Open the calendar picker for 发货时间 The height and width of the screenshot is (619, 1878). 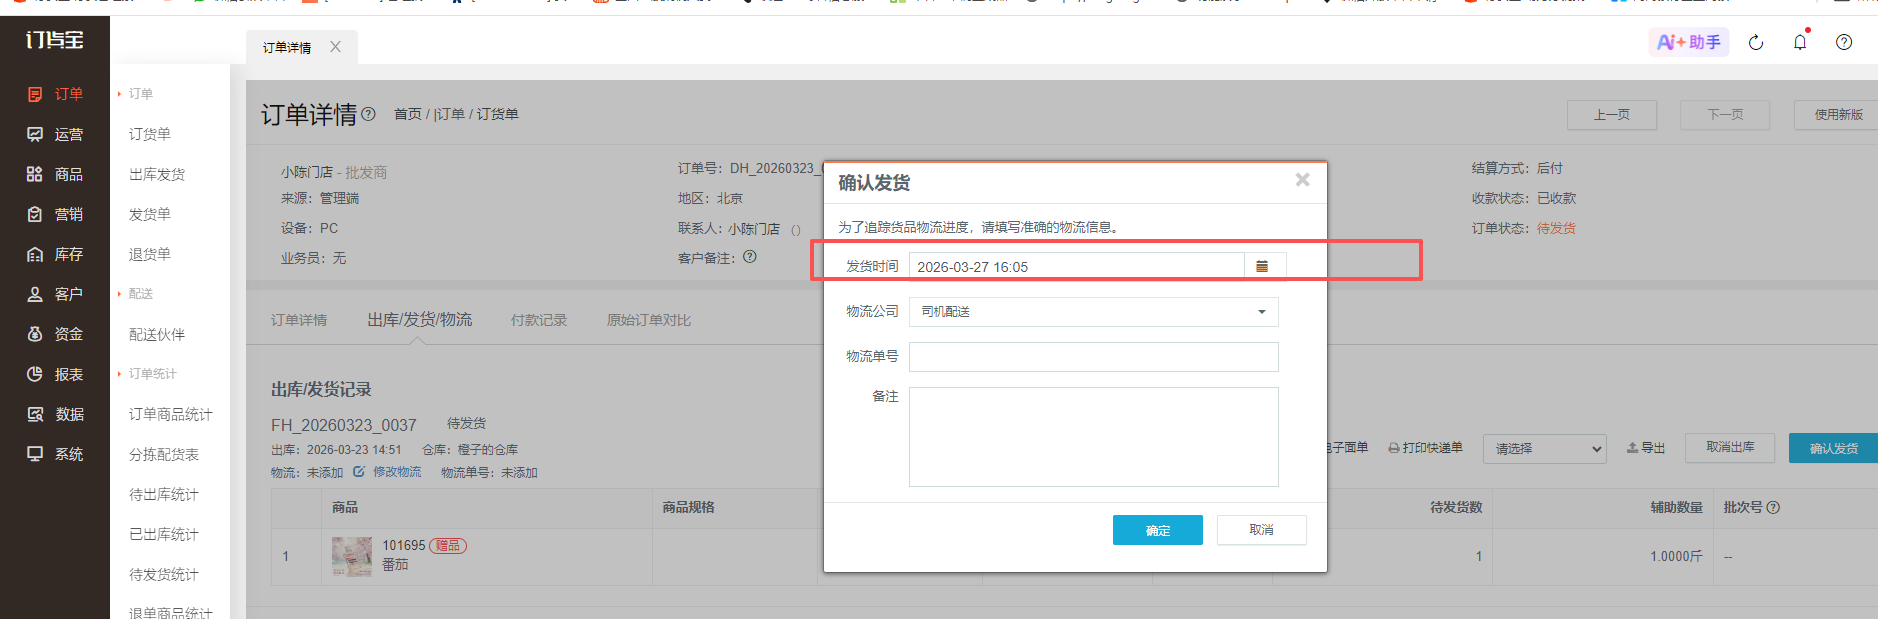1262,266
